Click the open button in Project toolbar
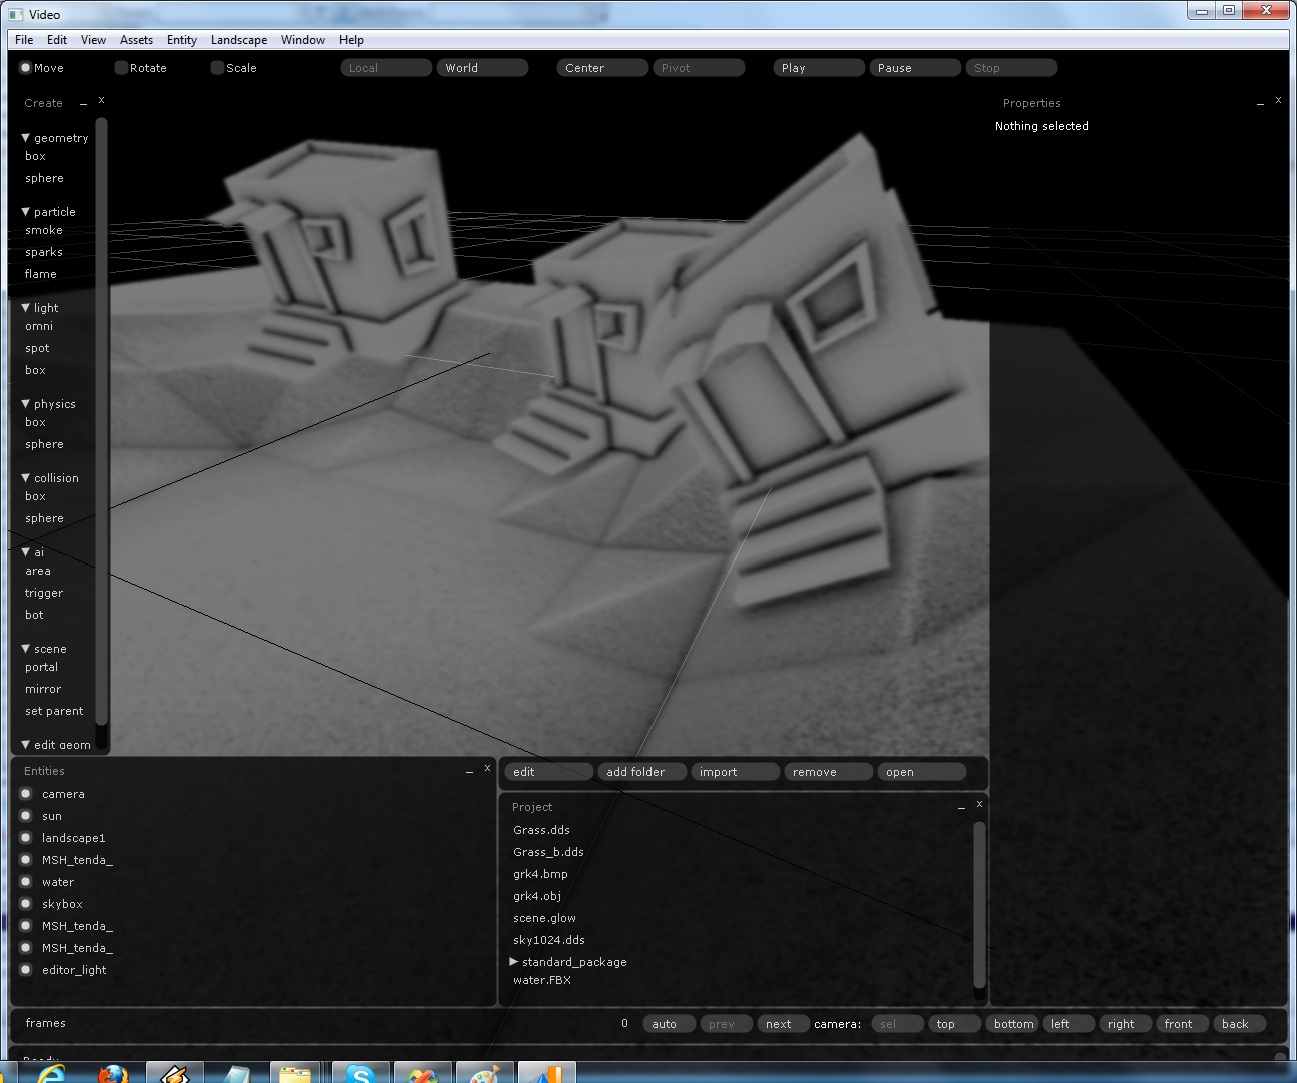Screen dimensions: 1297x1083 coord(922,772)
